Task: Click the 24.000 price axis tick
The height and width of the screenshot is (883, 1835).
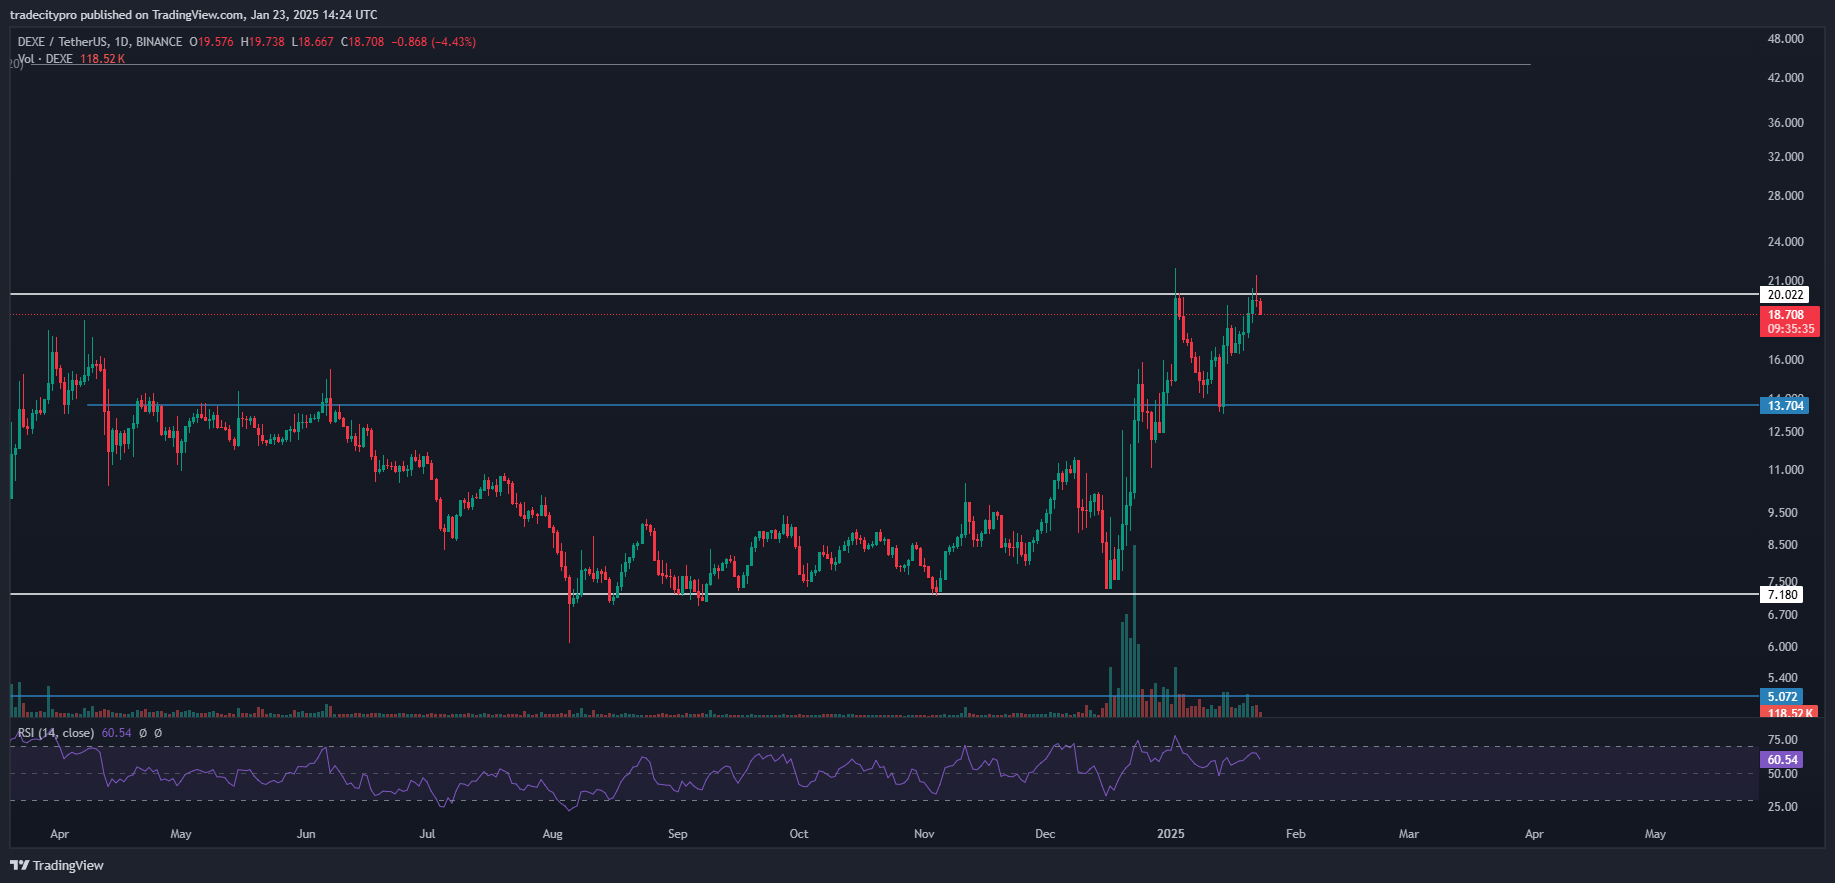Action: tap(1785, 242)
